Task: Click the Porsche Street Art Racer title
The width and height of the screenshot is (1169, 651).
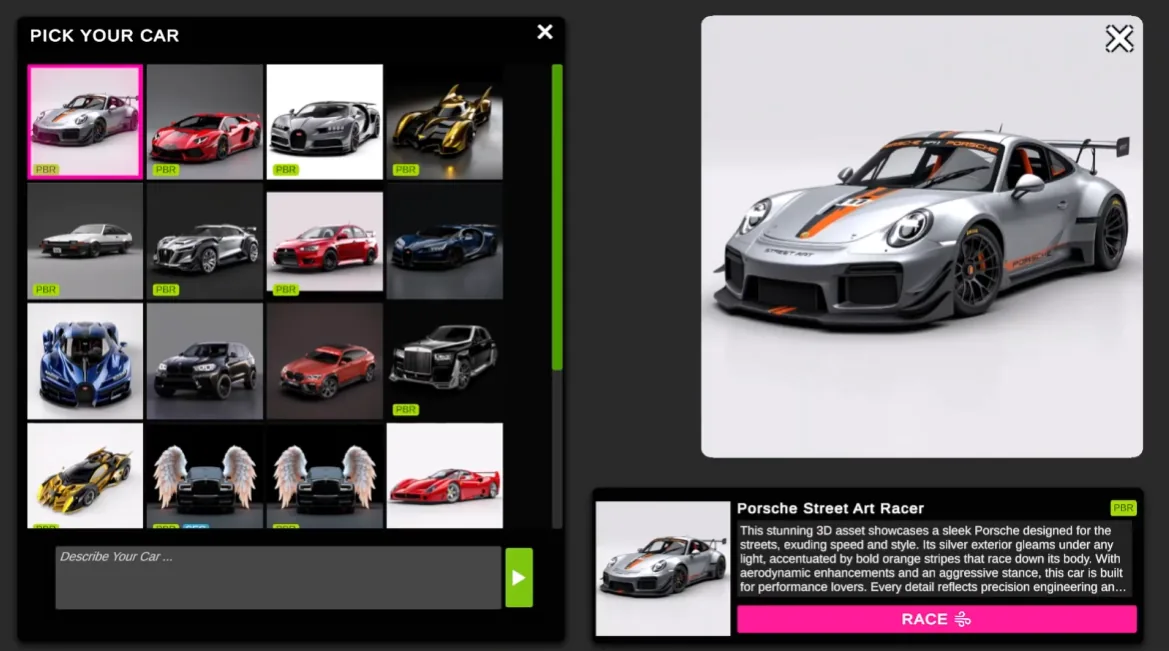Action: 831,509
